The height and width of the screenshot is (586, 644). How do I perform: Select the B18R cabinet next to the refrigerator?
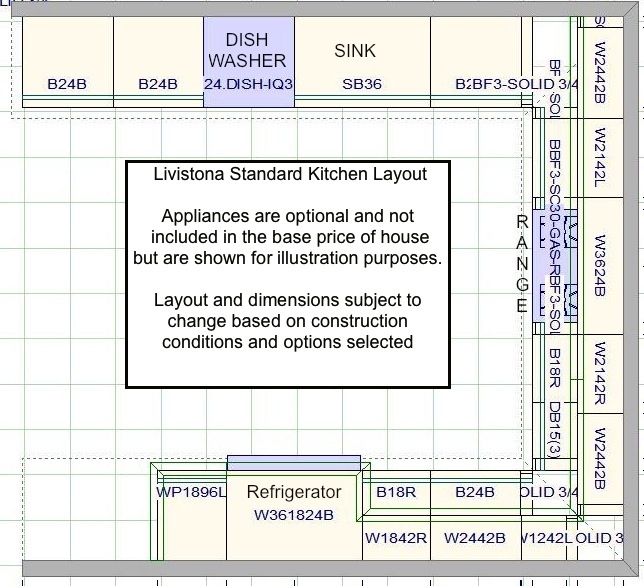pyautogui.click(x=396, y=492)
